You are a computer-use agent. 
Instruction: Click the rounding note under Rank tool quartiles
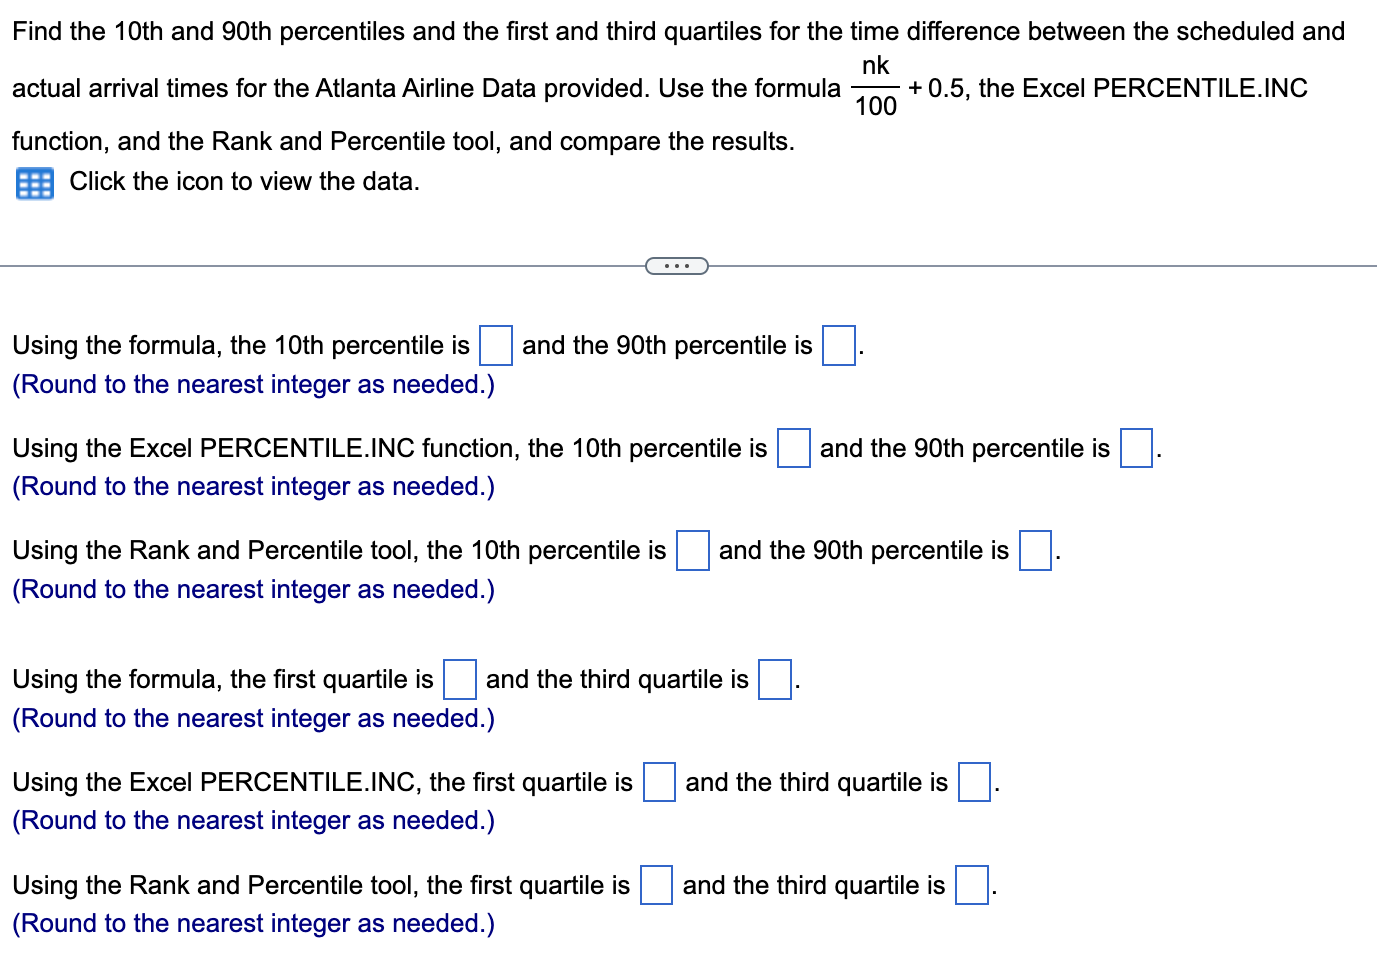(252, 923)
